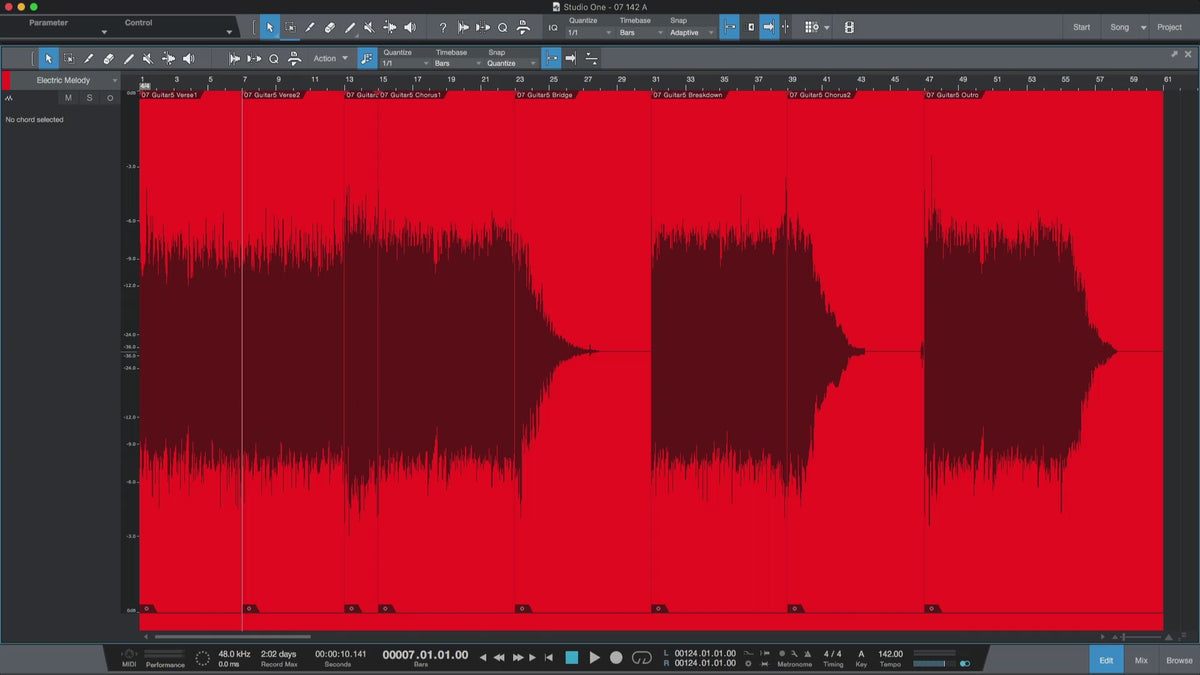
Task: Click the Video player film icon
Action: click(849, 28)
